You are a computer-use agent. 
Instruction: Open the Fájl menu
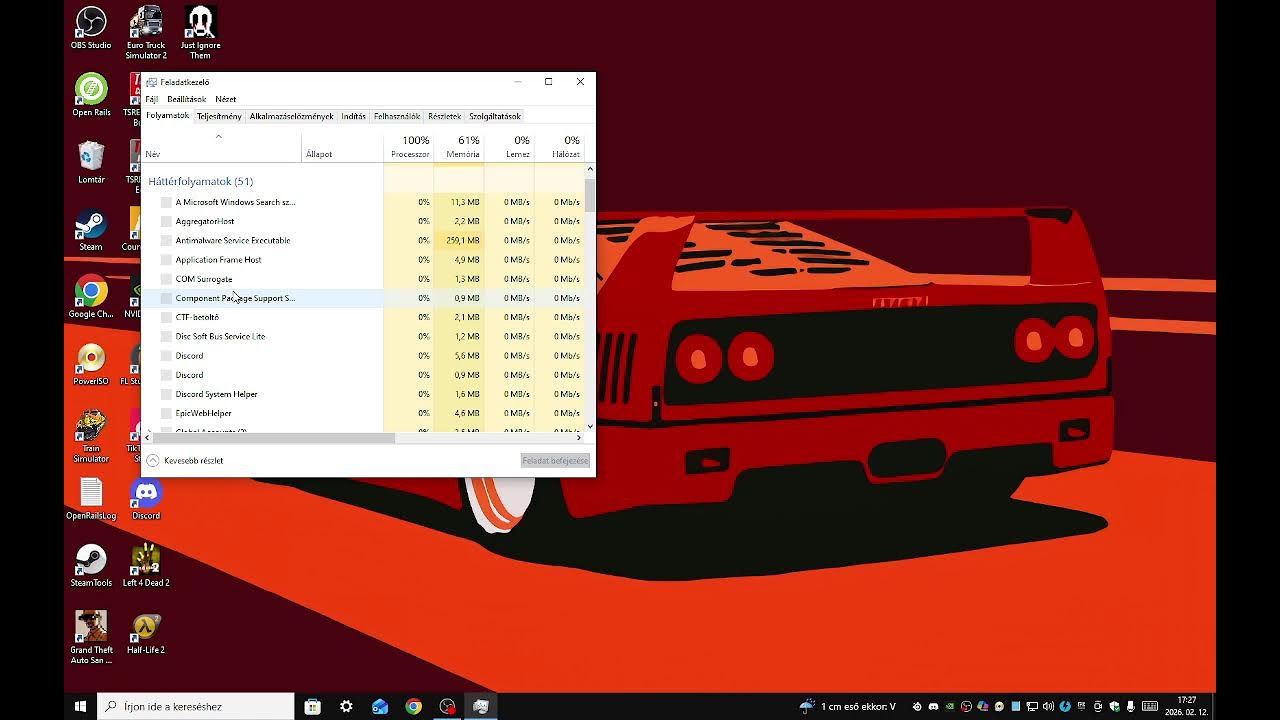click(152, 99)
